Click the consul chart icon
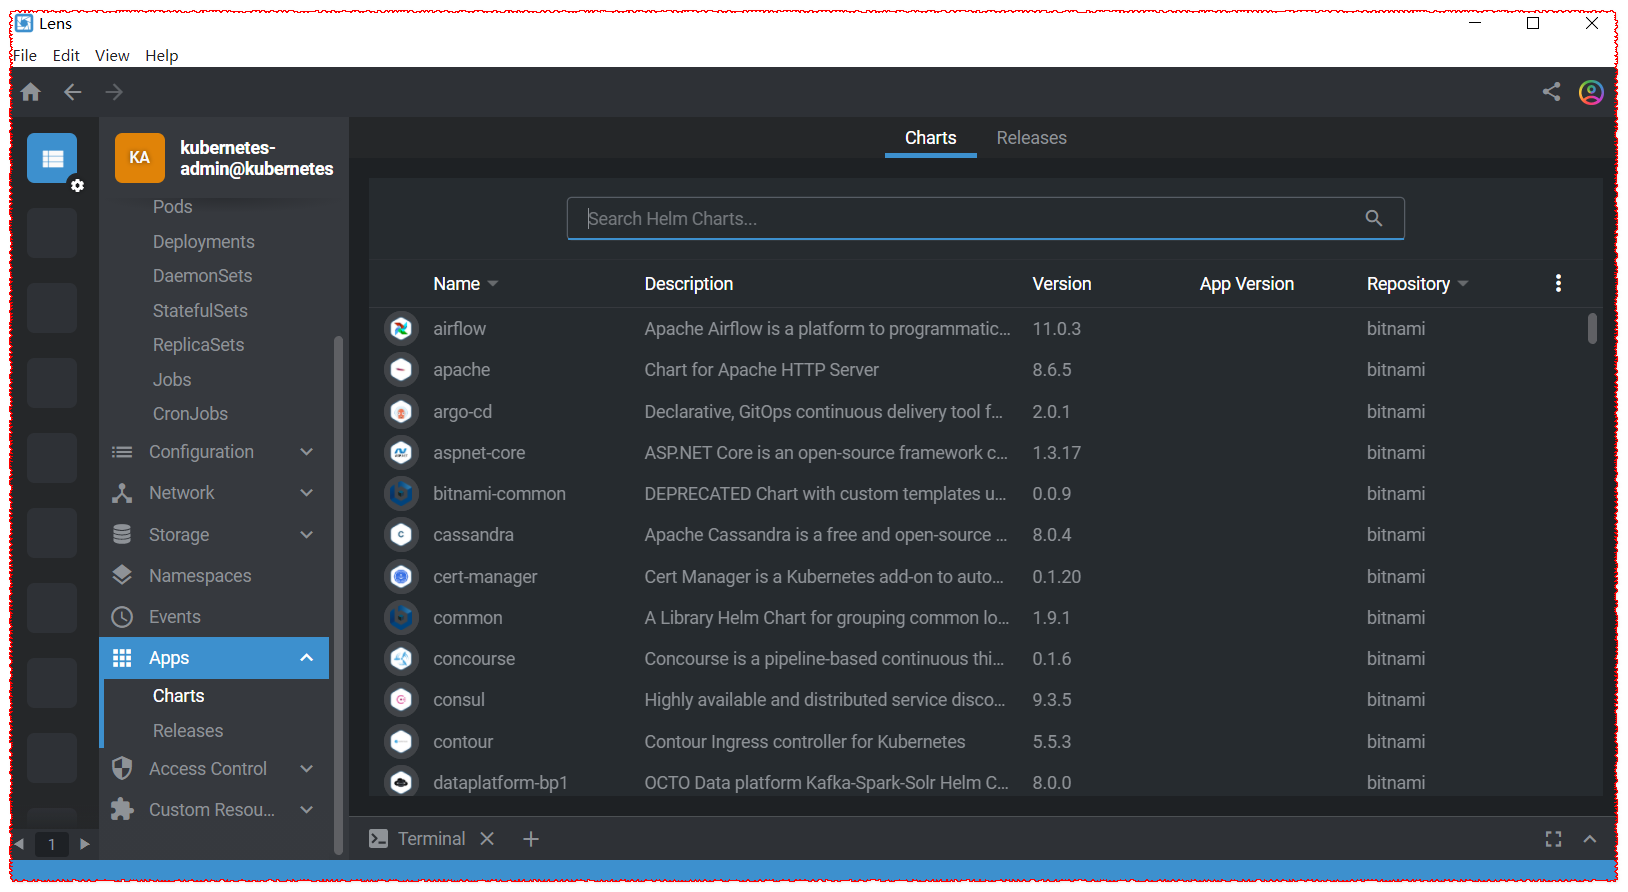Image resolution: width=1628 pixels, height=892 pixels. [401, 700]
